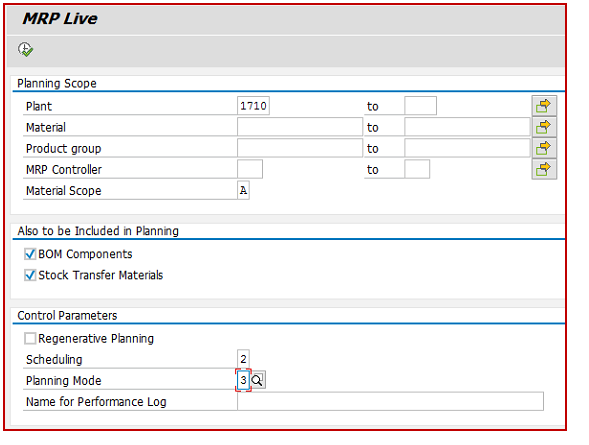589x445 pixels.
Task: Open Planning Mode search help
Action: (x=258, y=380)
